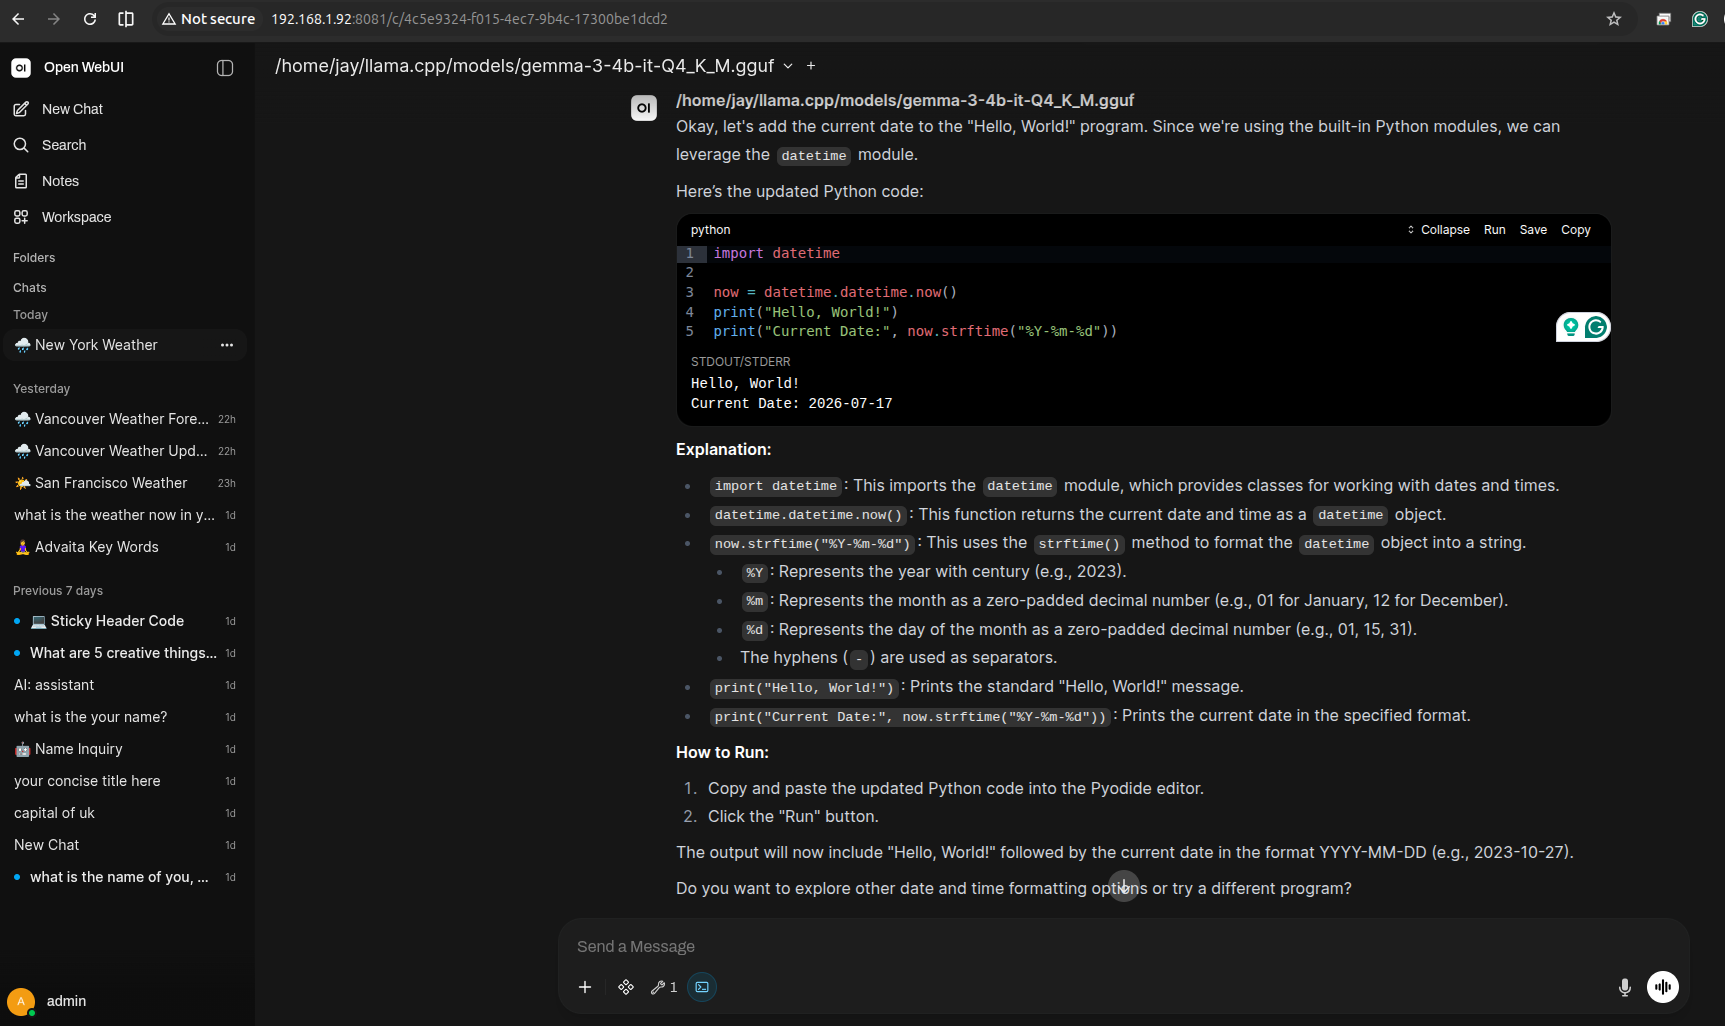The image size is (1725, 1026).
Task: Save the python code block
Action: tap(1533, 230)
